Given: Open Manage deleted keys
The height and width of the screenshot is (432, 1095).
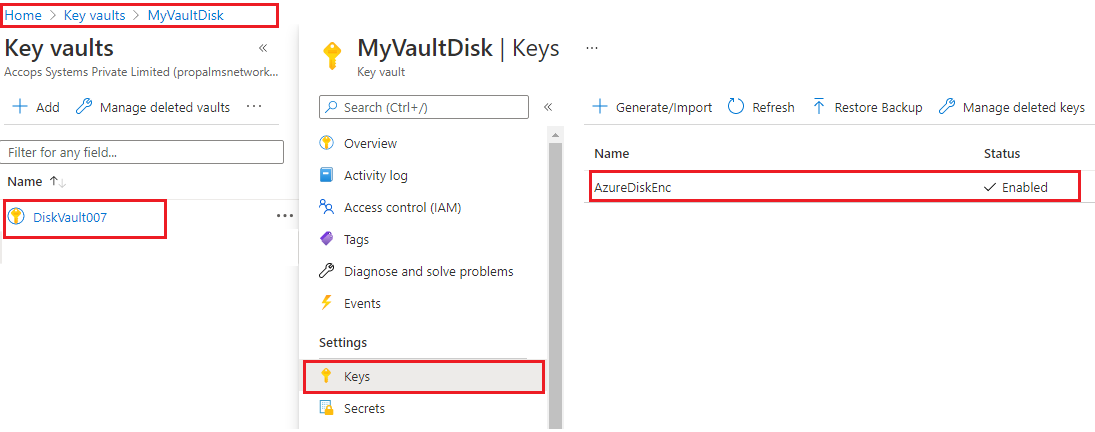Looking at the screenshot, I should coord(1012,107).
